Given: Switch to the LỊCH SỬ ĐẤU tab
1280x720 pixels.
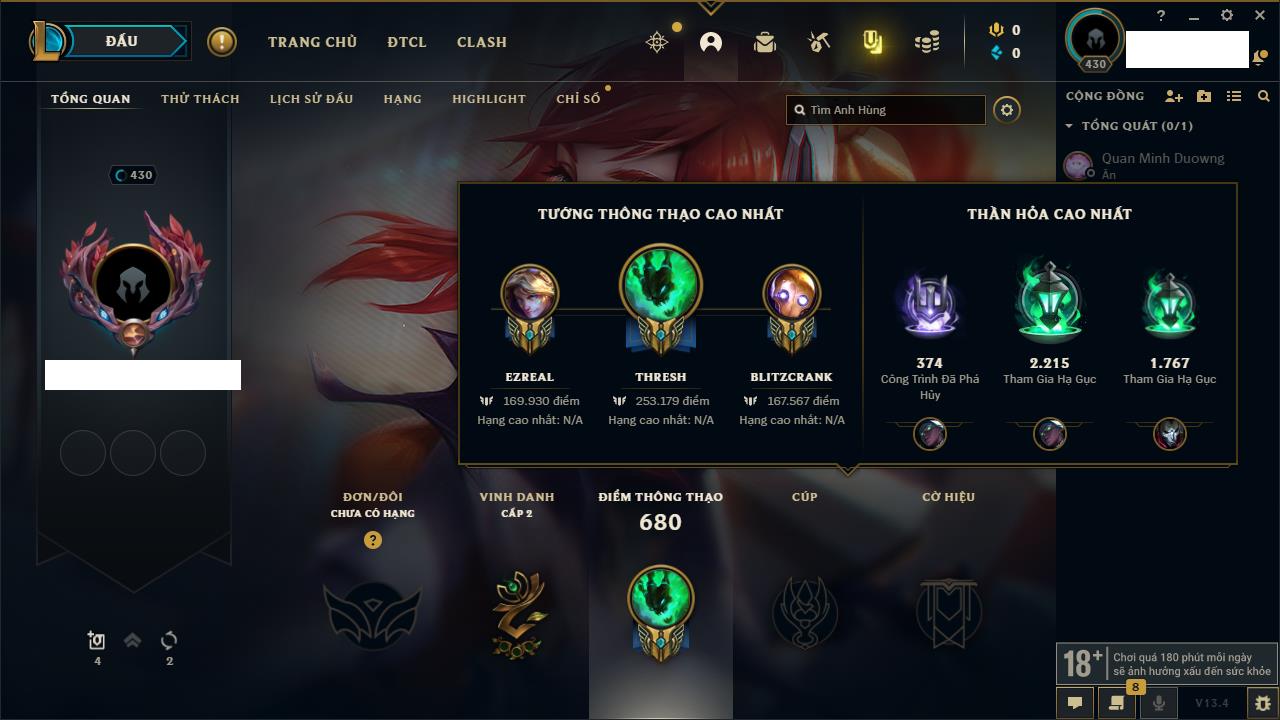Looking at the screenshot, I should [x=311, y=99].
